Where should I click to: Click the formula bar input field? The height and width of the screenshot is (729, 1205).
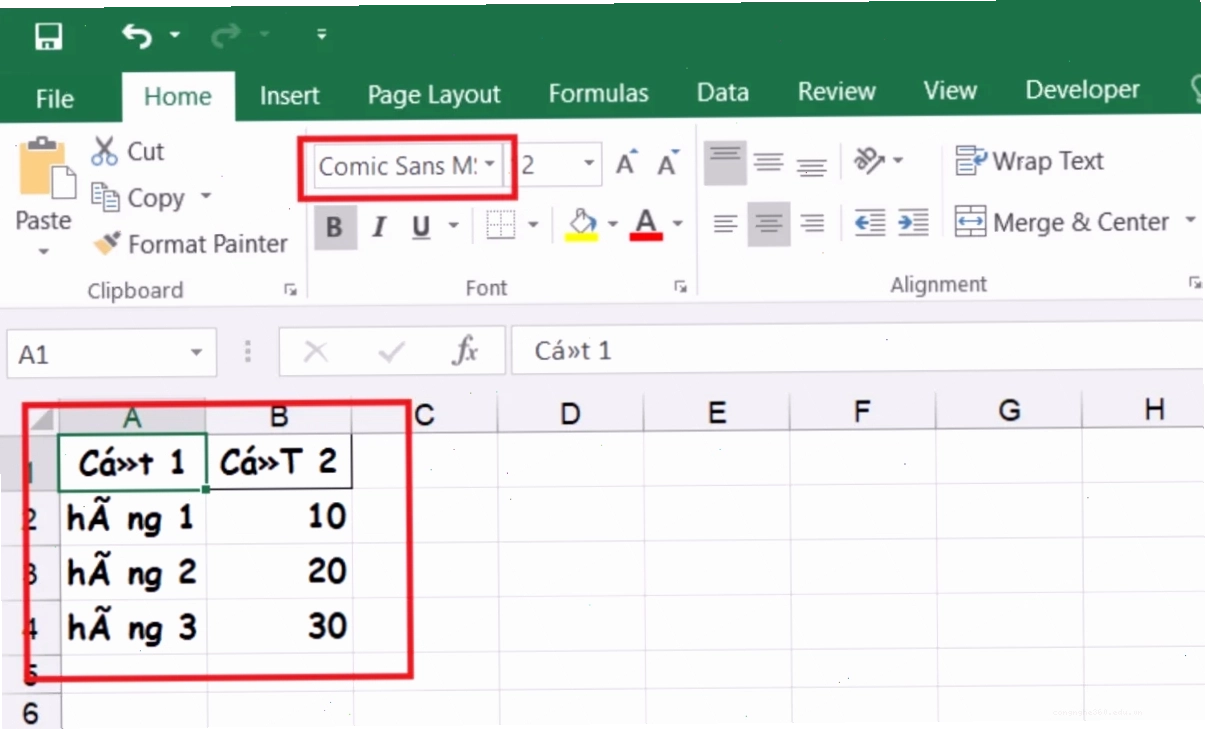click(x=857, y=350)
